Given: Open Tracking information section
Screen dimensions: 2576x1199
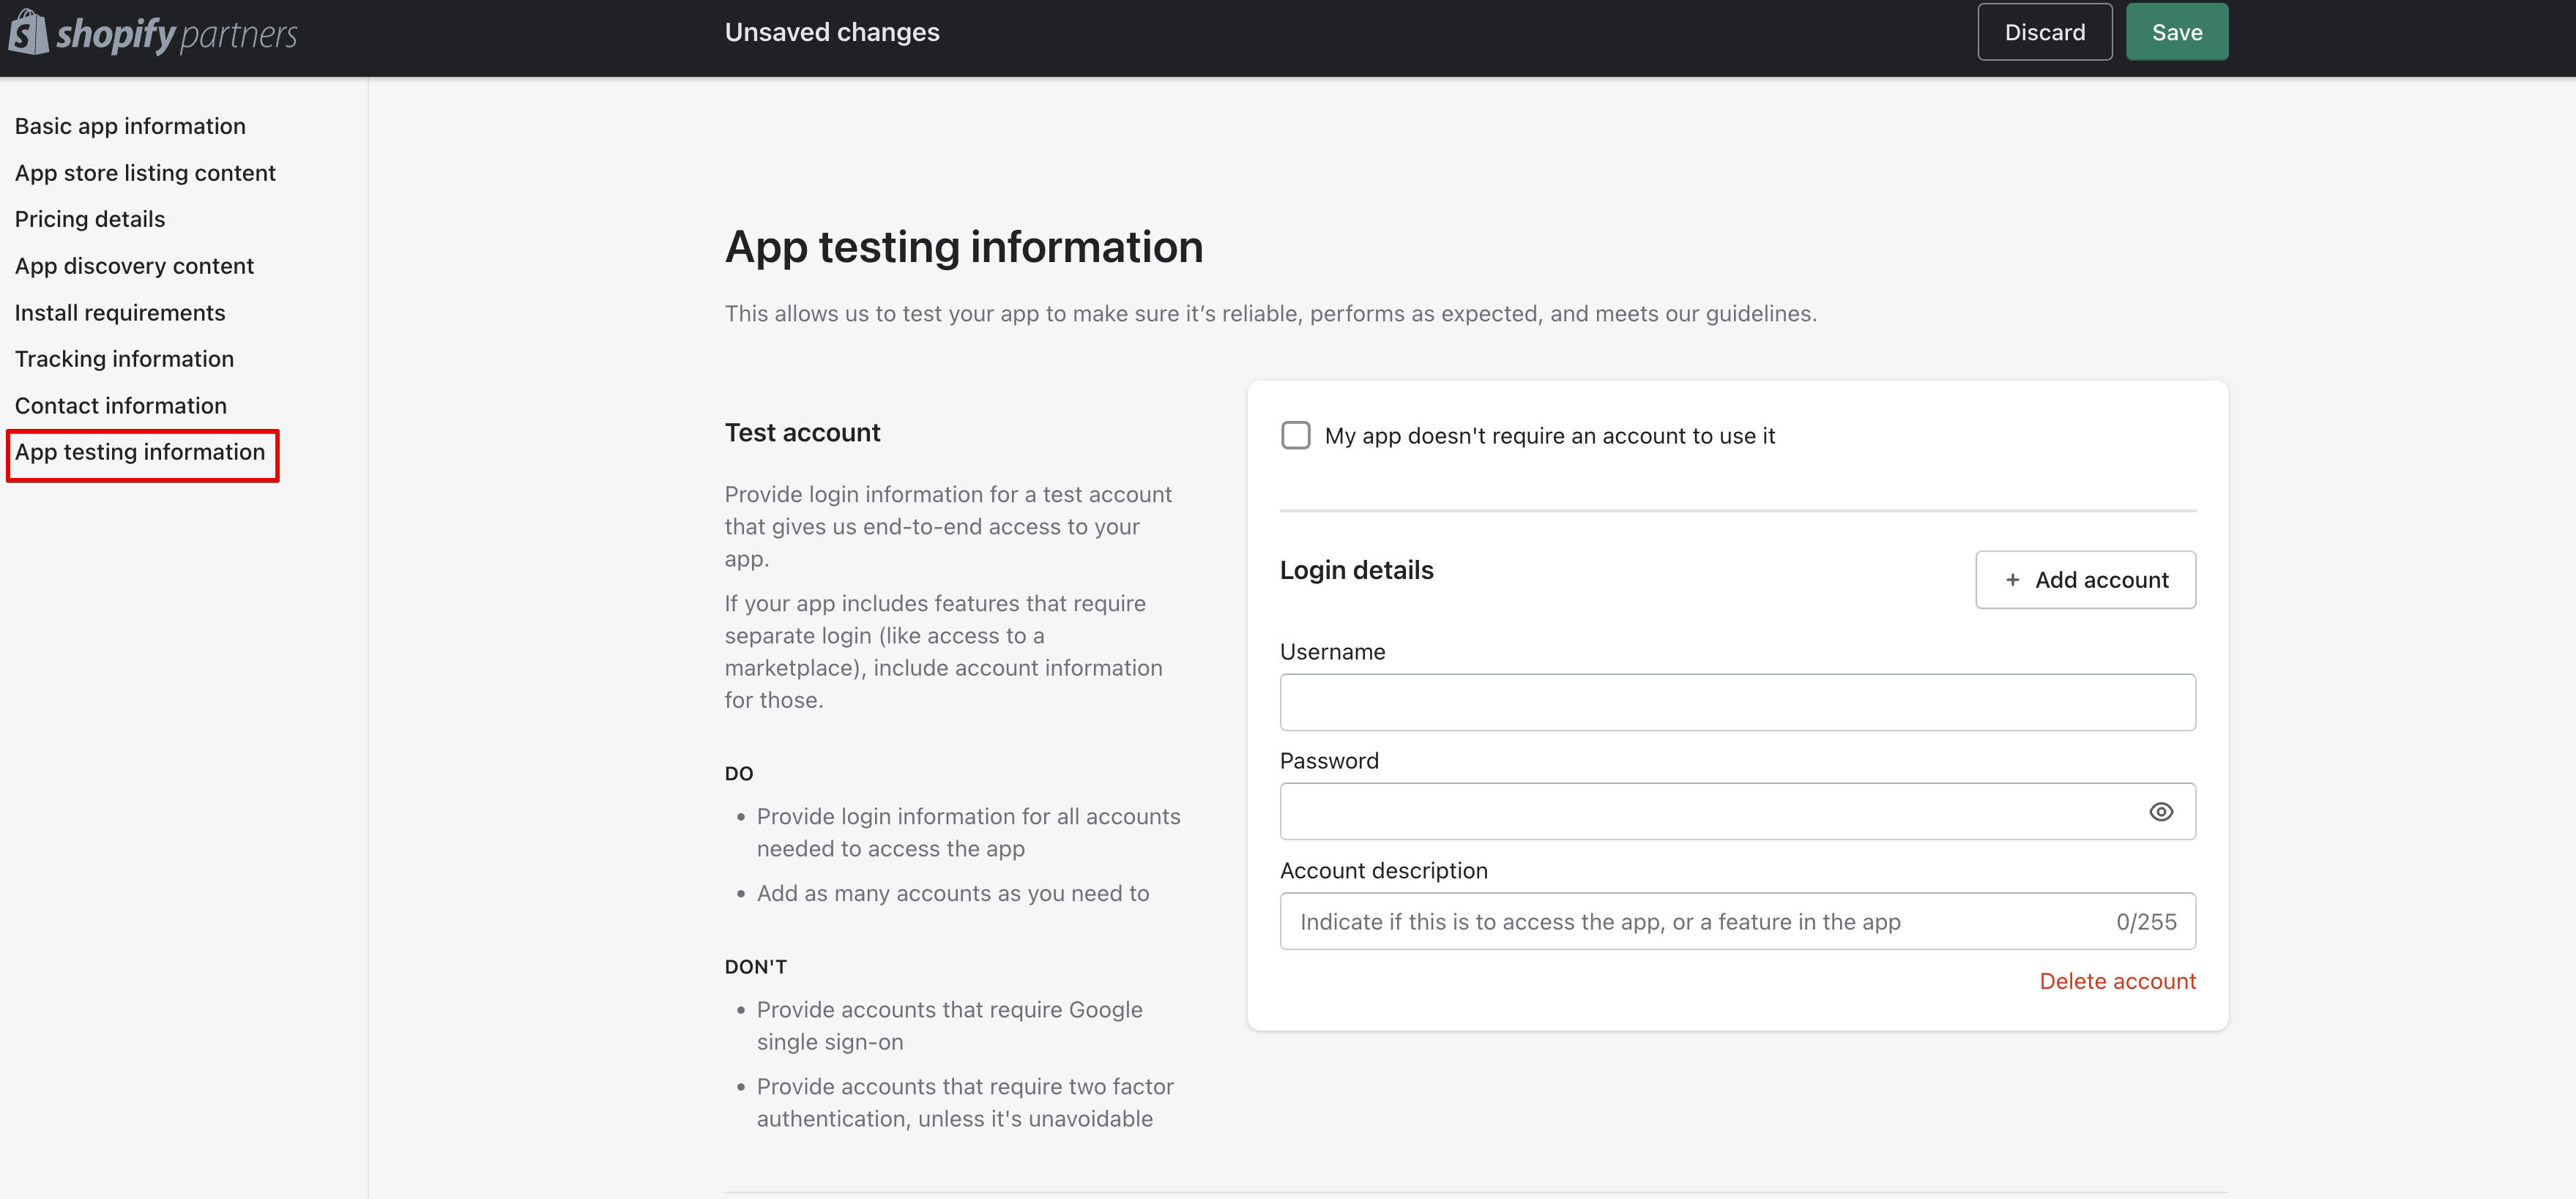Looking at the screenshot, I should click(x=124, y=359).
